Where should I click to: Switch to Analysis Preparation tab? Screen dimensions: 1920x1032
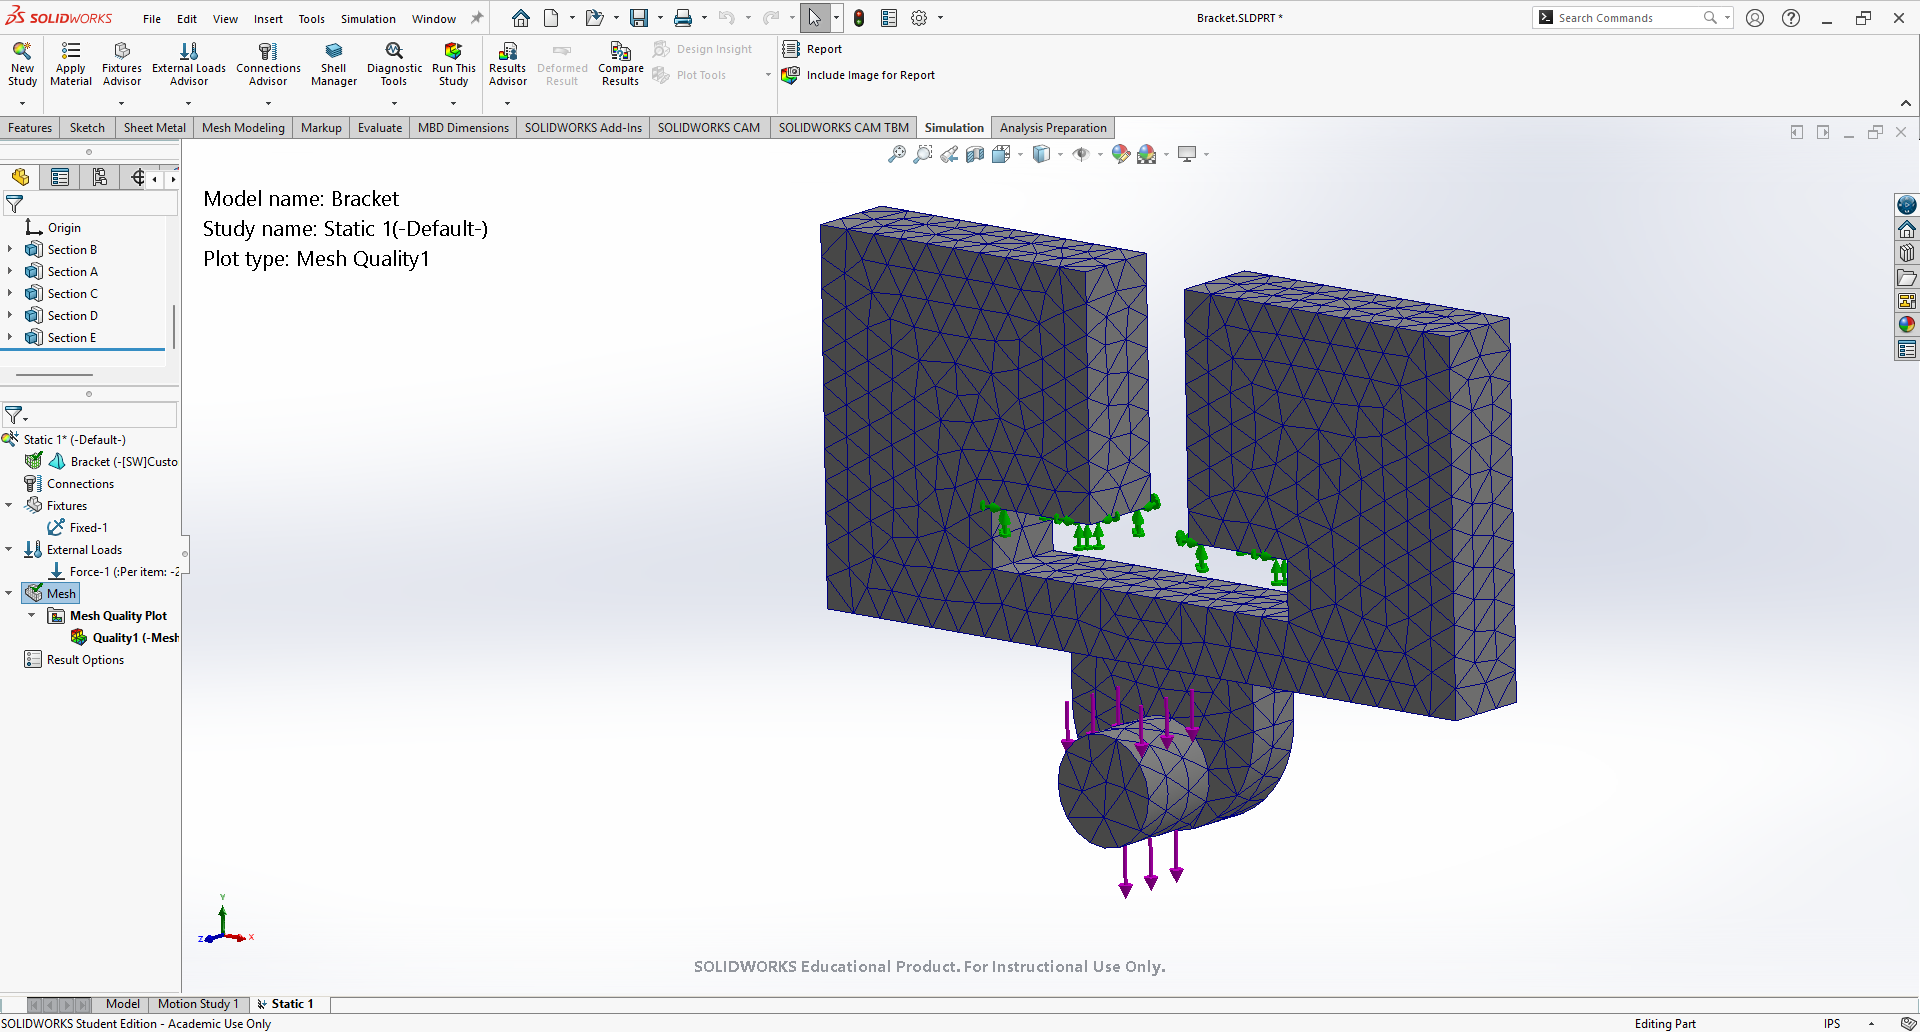pos(1053,128)
